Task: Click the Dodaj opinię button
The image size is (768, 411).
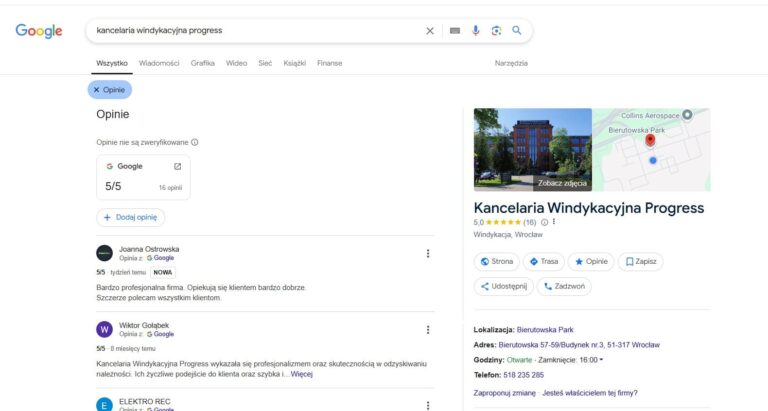Action: pos(131,217)
